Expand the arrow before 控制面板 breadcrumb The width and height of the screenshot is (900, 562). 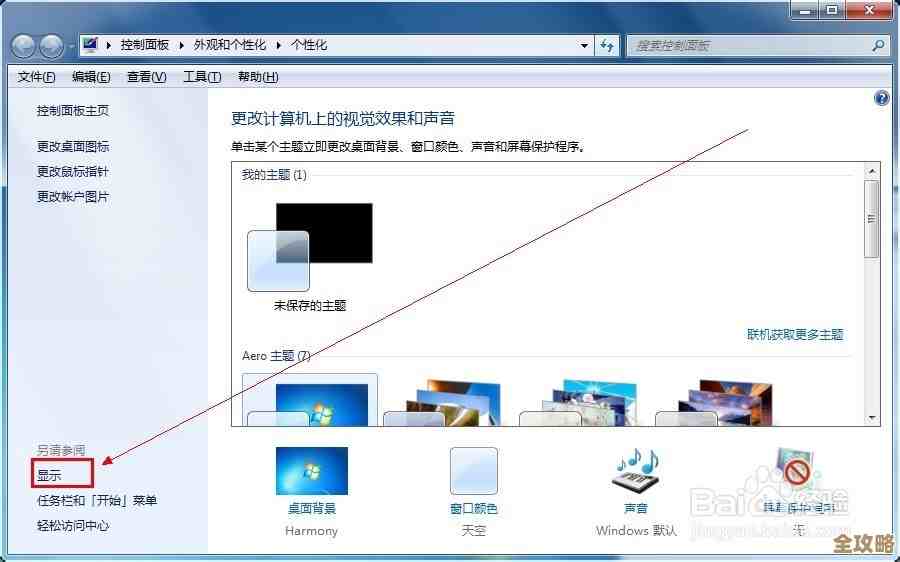(x=108, y=45)
